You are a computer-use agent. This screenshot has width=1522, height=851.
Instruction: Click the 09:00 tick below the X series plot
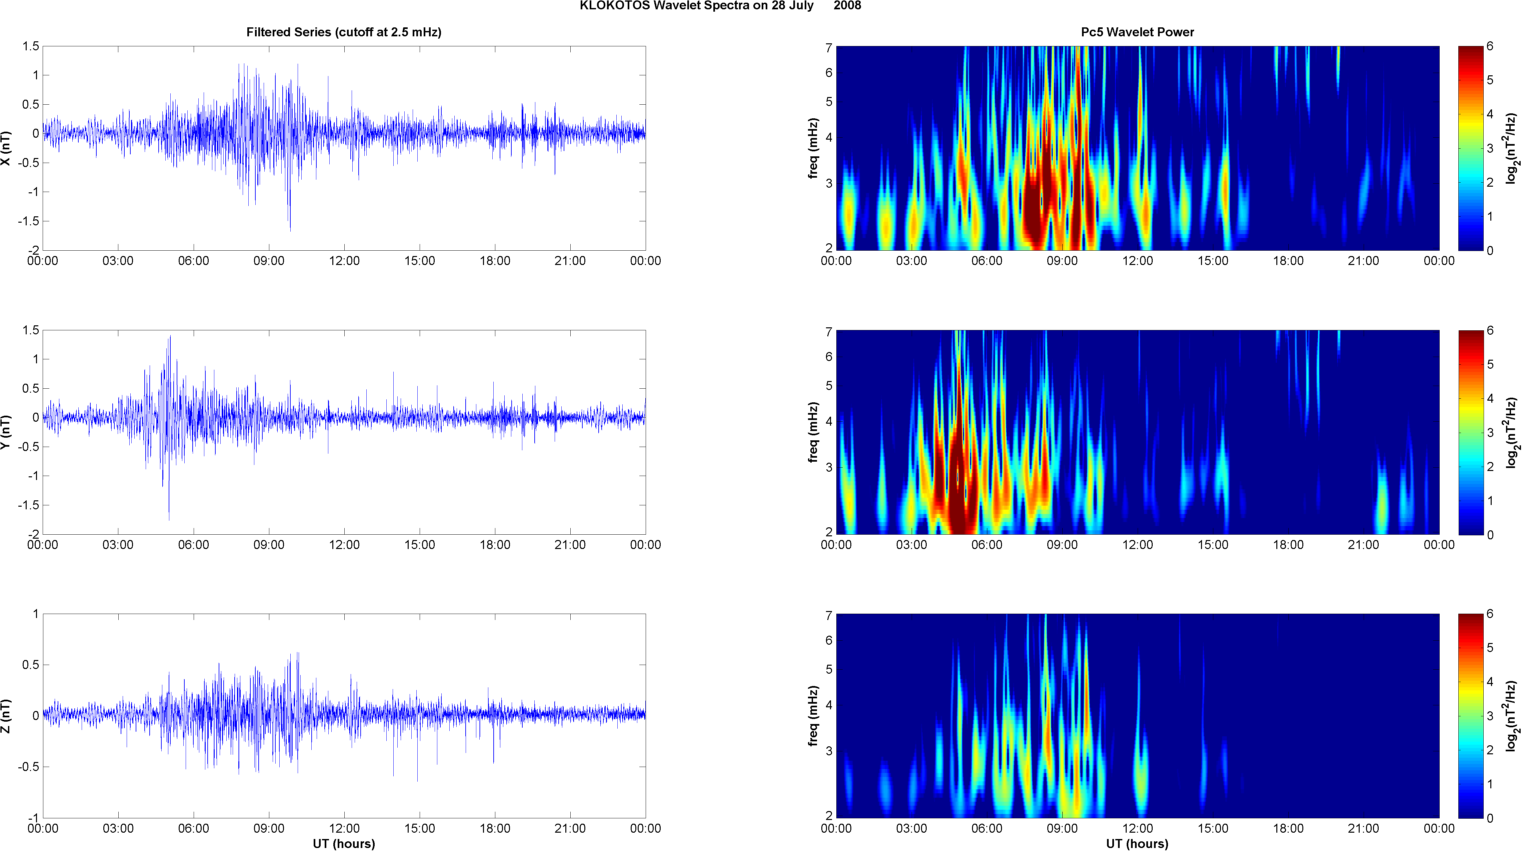pyautogui.click(x=269, y=261)
